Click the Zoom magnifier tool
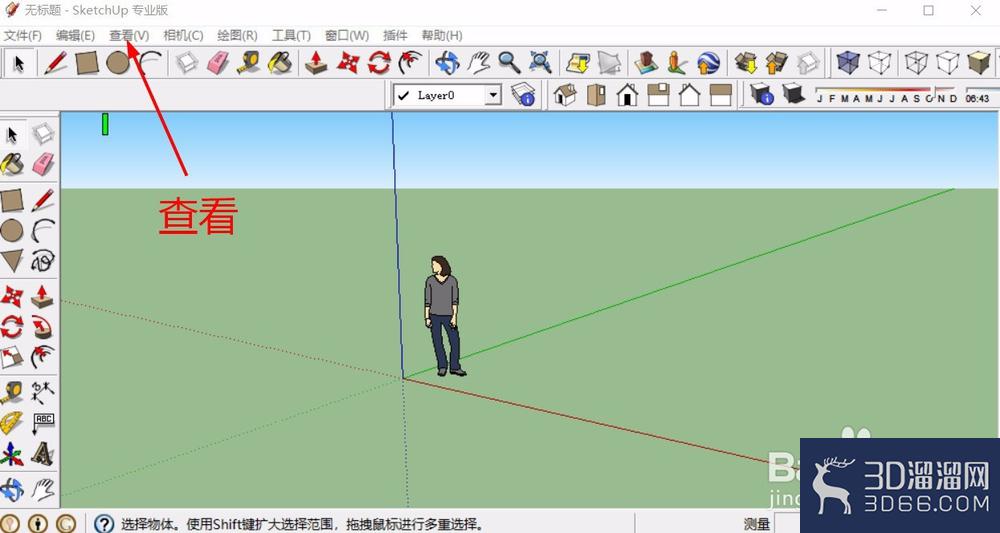1000x533 pixels. click(x=509, y=62)
